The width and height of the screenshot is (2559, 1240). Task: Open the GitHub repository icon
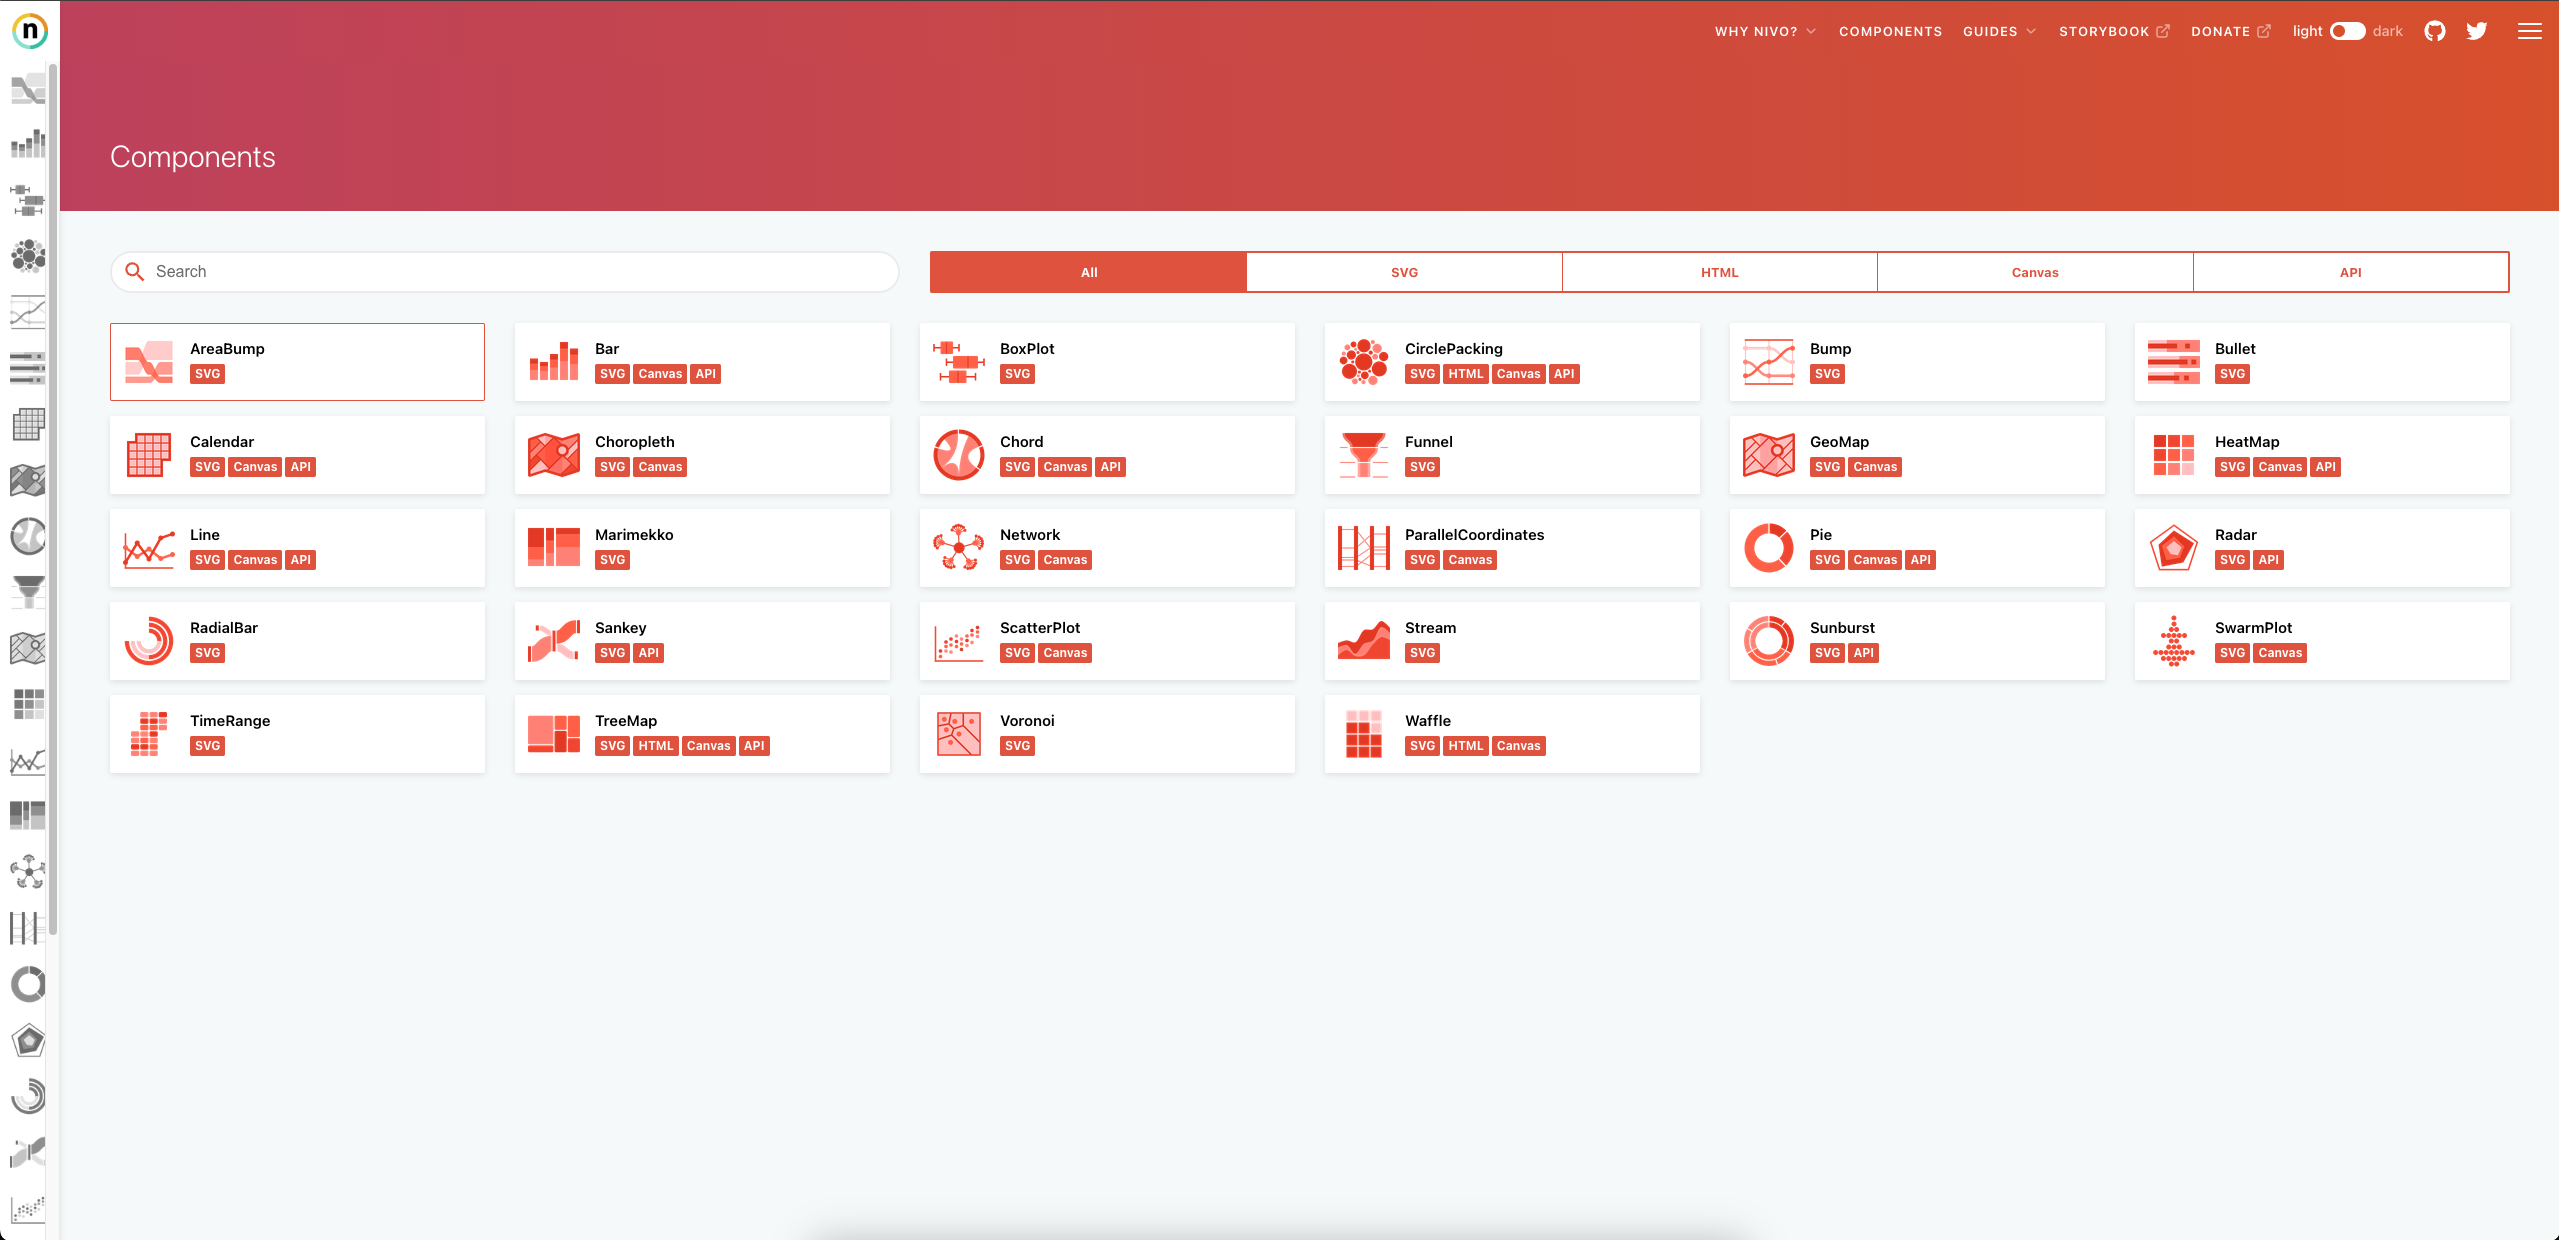pyautogui.click(x=2435, y=31)
